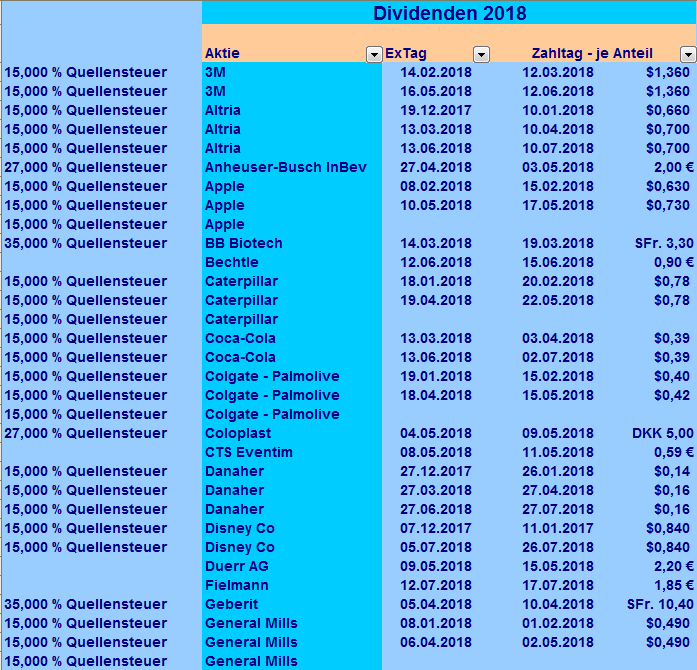Click the dividend amount 0,90 €
The image size is (697, 670).
673,262
